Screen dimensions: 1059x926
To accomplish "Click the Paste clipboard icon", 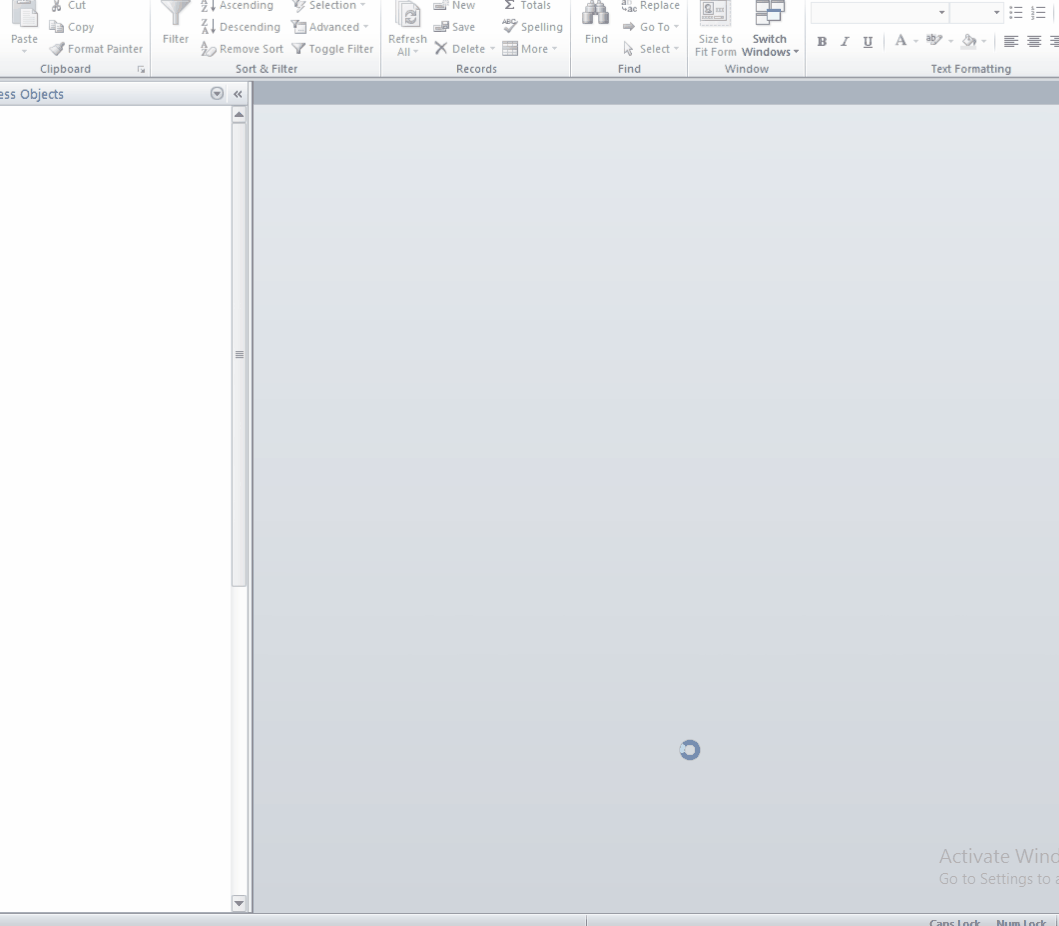I will click(23, 14).
